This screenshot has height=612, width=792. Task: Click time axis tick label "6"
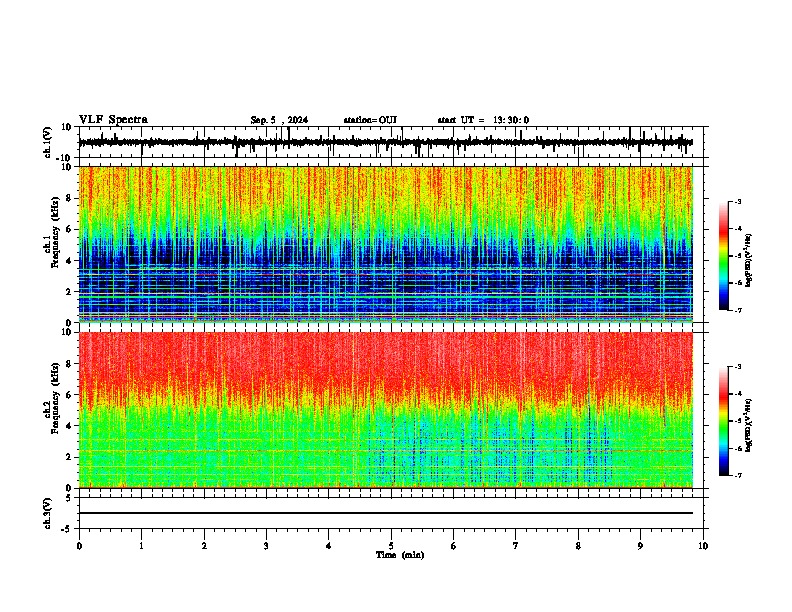454,546
